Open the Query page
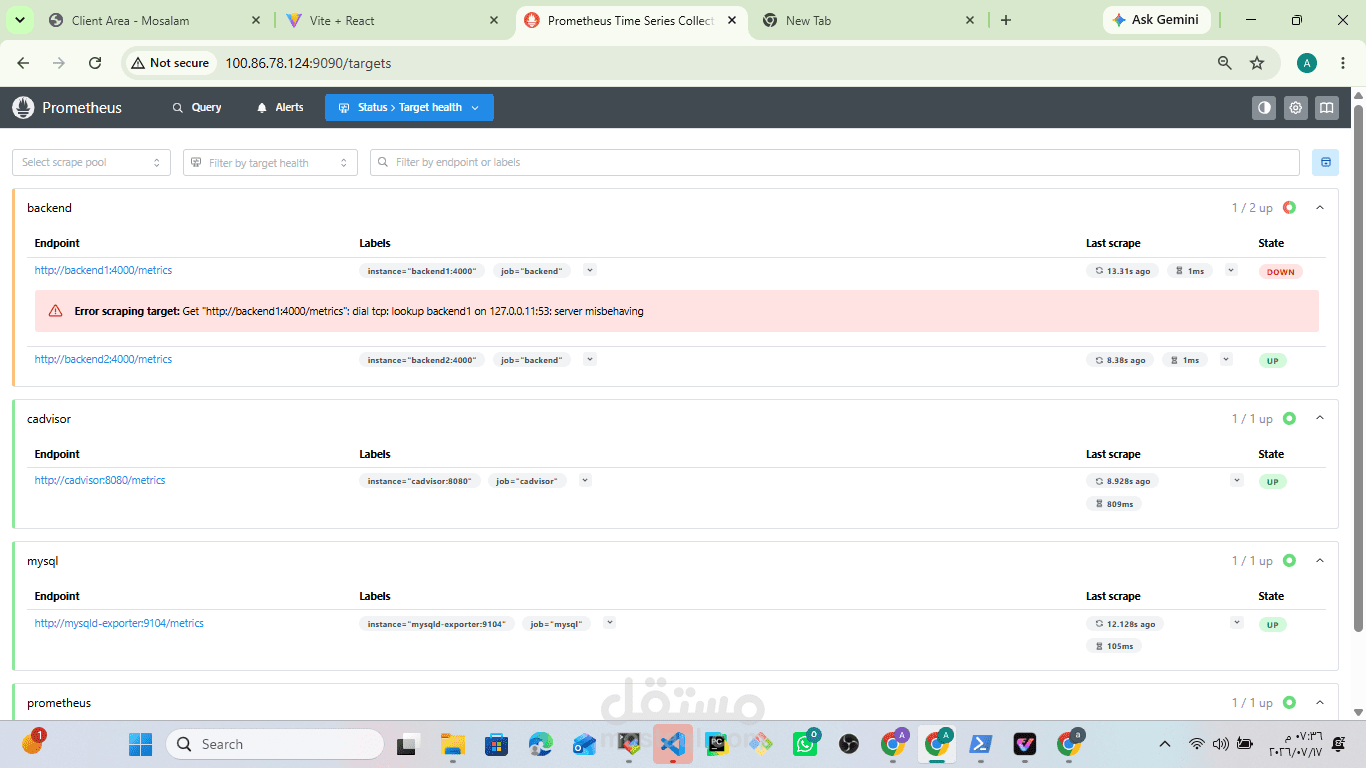The width and height of the screenshot is (1366, 768). pos(197,108)
